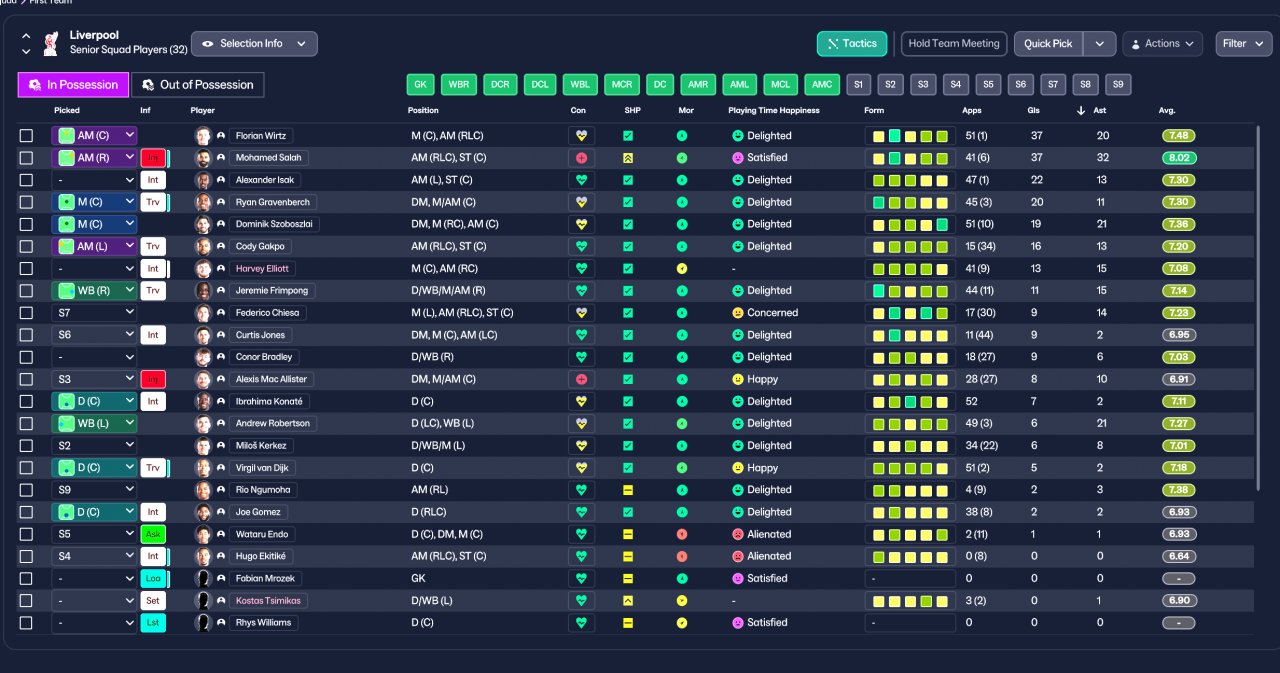Viewport: 1280px width, 673px height.
Task: Click the Lst badge for Rhys Williams
Action: pyautogui.click(x=153, y=623)
